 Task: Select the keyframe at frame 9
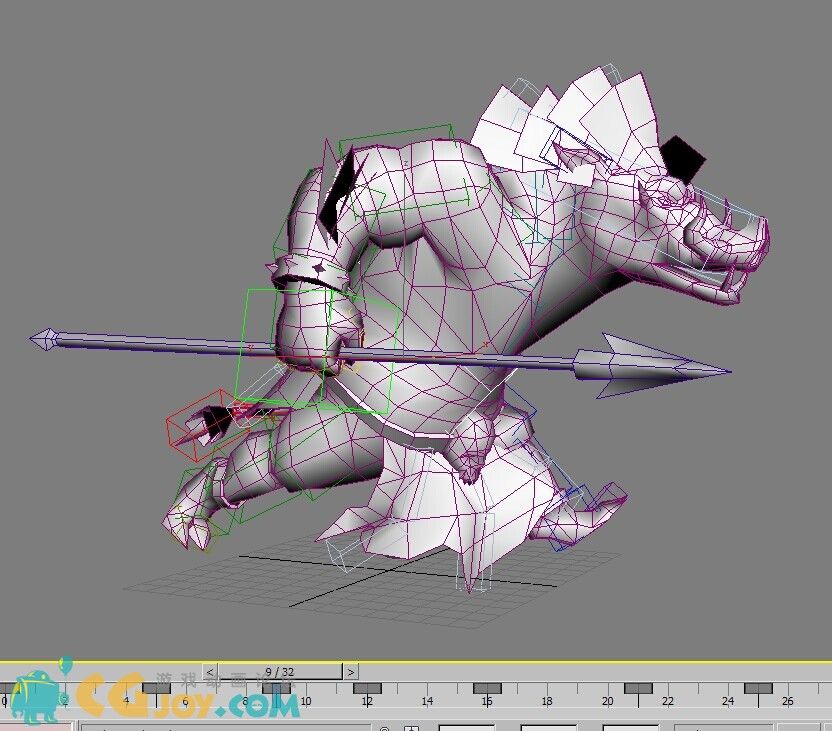[x=277, y=688]
